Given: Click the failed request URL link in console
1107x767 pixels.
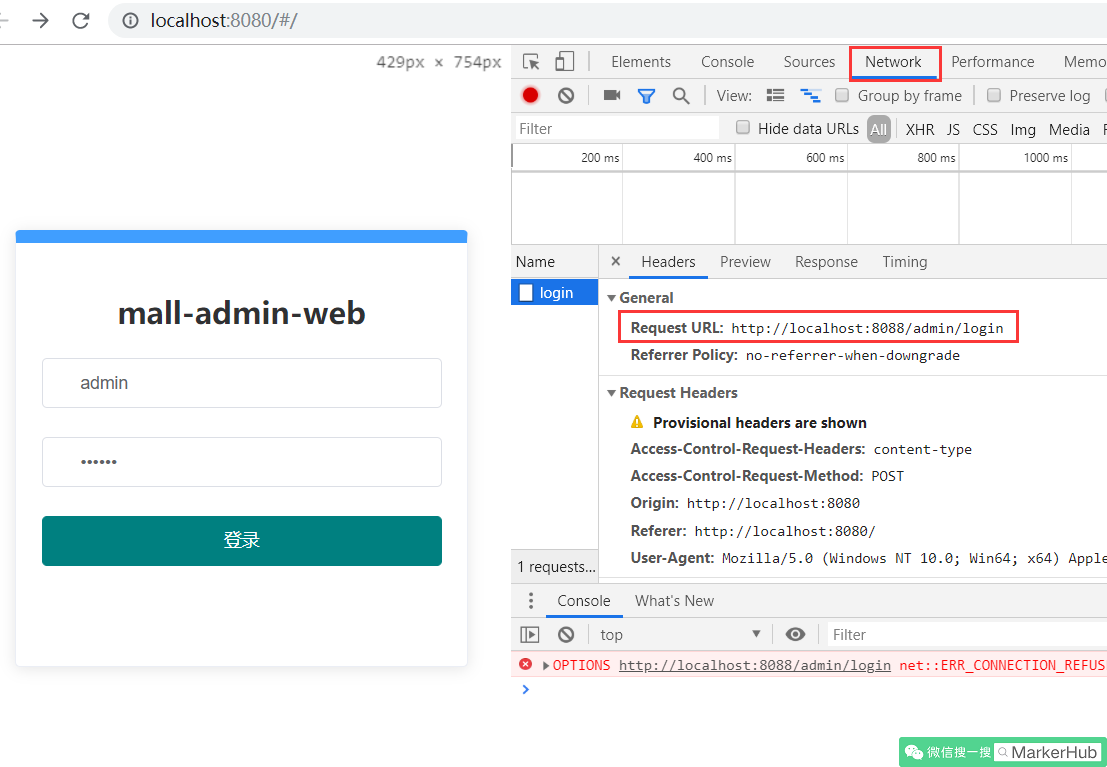Looking at the screenshot, I should pyautogui.click(x=754, y=665).
